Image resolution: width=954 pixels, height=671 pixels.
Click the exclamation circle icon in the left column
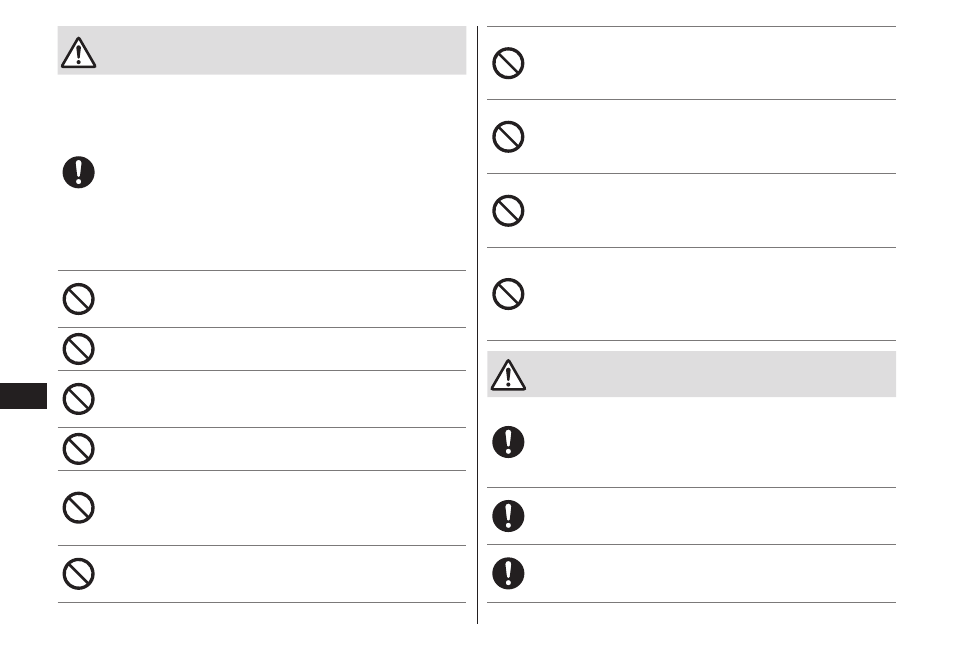click(x=78, y=172)
